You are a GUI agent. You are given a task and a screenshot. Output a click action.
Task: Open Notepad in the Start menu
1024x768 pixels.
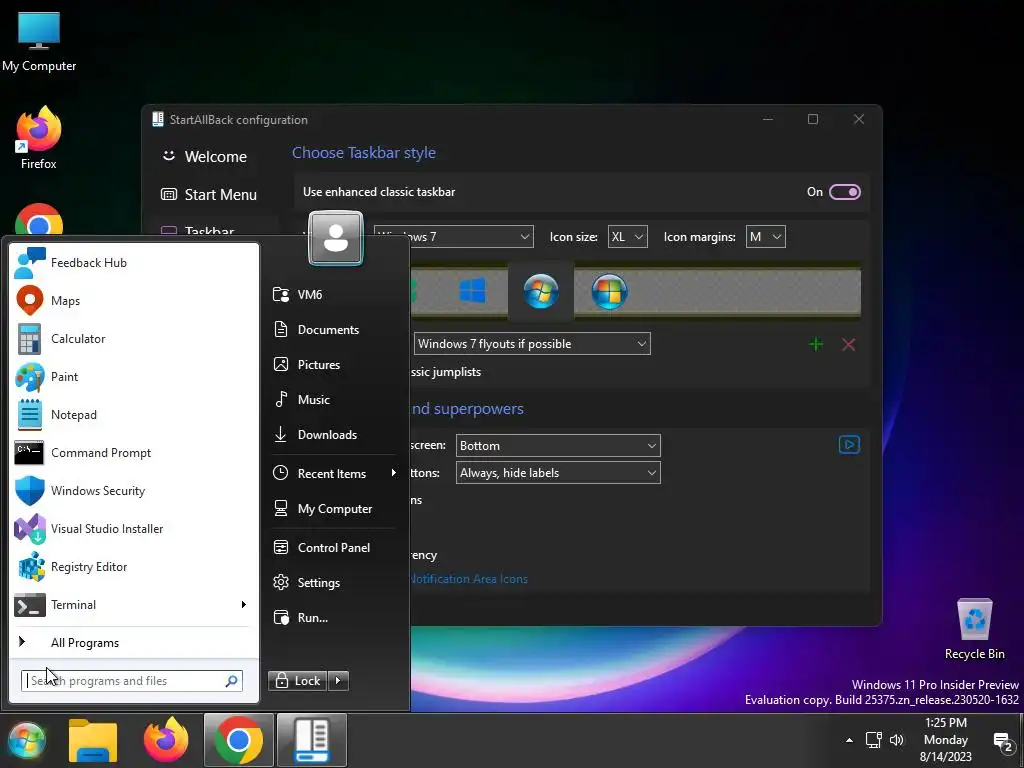pos(134,415)
